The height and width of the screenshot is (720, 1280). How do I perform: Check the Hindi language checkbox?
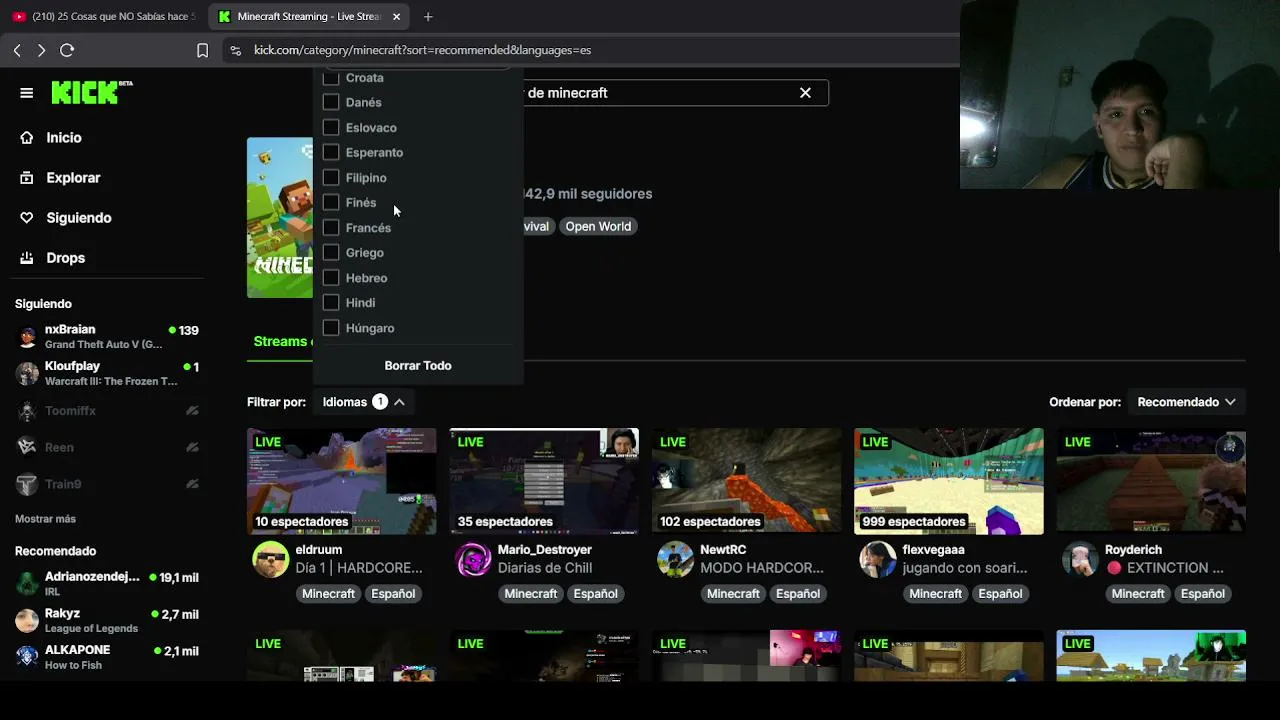point(331,302)
